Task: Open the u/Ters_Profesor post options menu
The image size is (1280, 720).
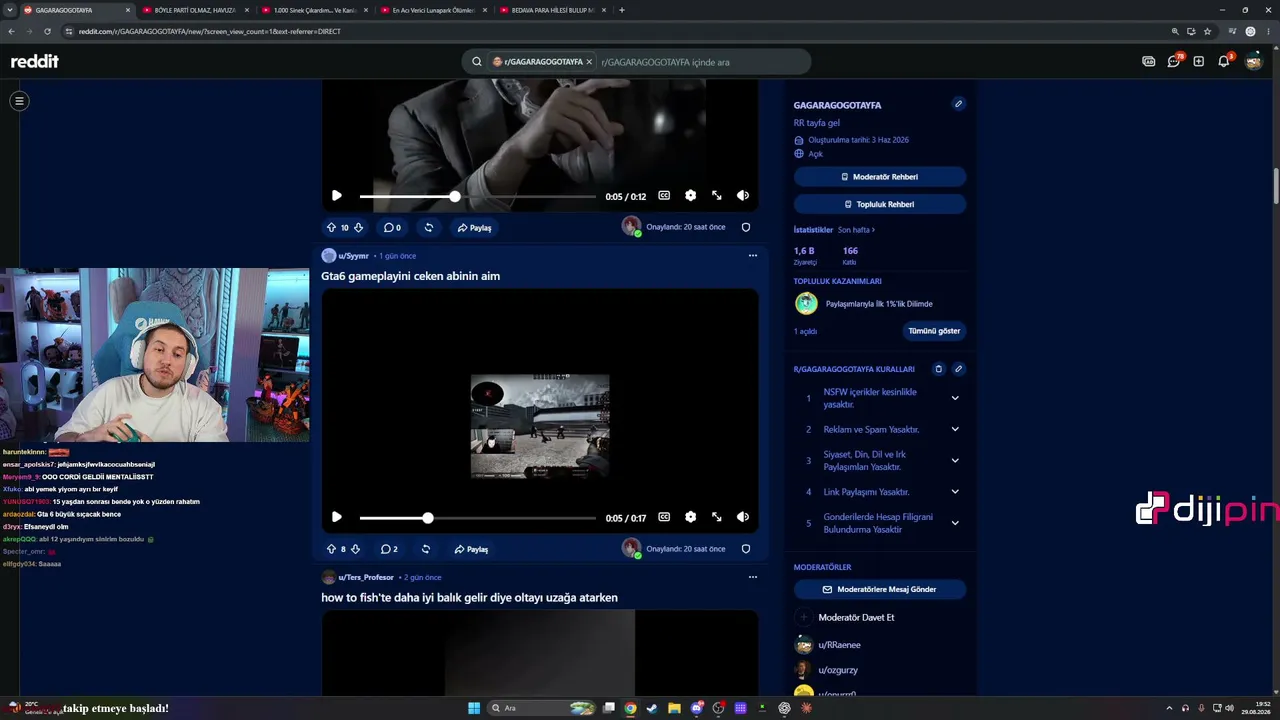Action: coord(753,577)
